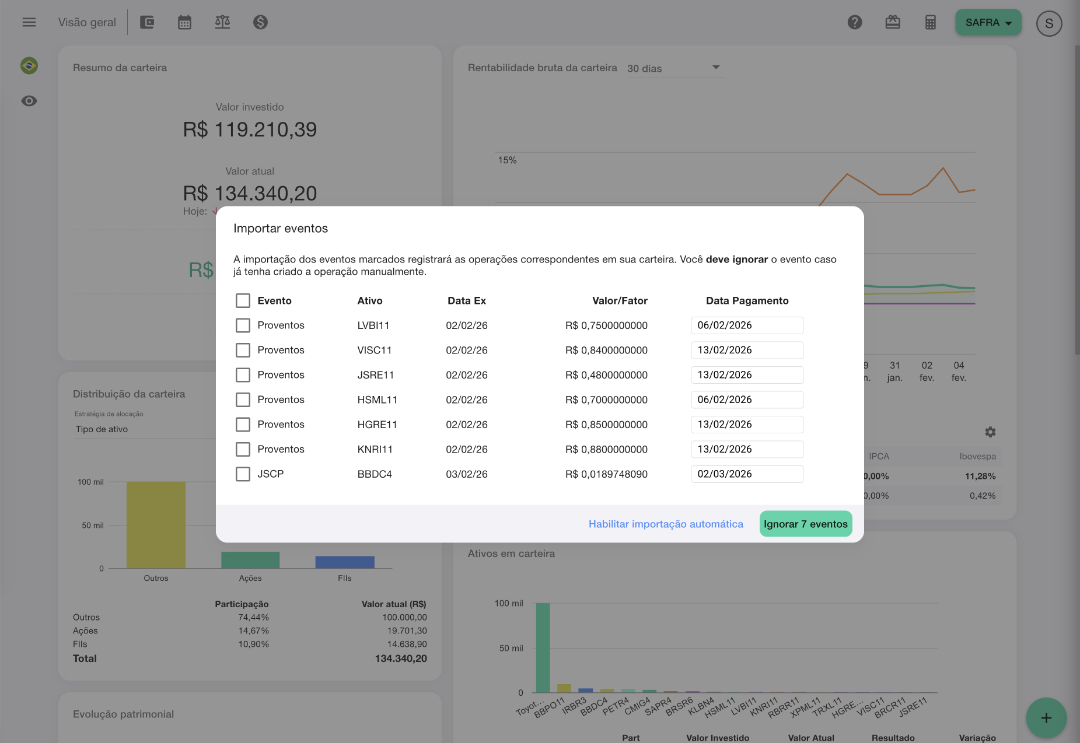Open the wallet icon in top toolbar
This screenshot has height=743, width=1080.
(147, 22)
